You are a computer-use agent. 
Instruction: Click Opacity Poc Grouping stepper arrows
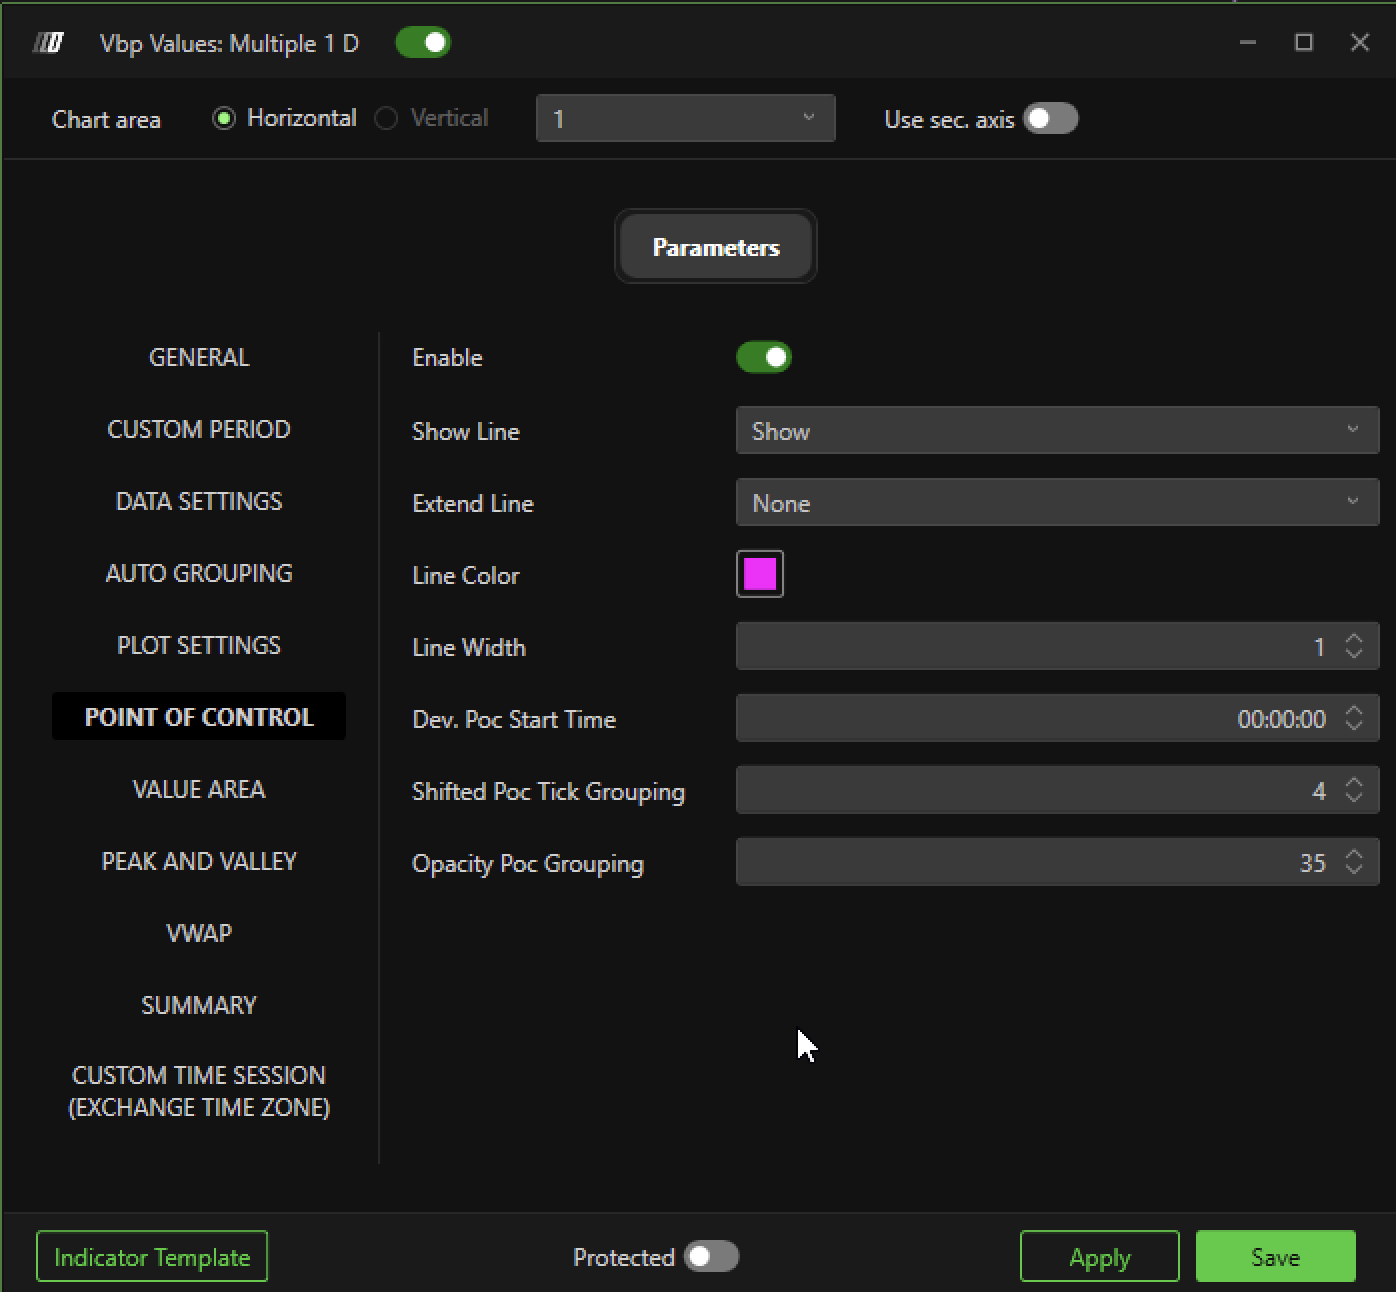tap(1353, 863)
